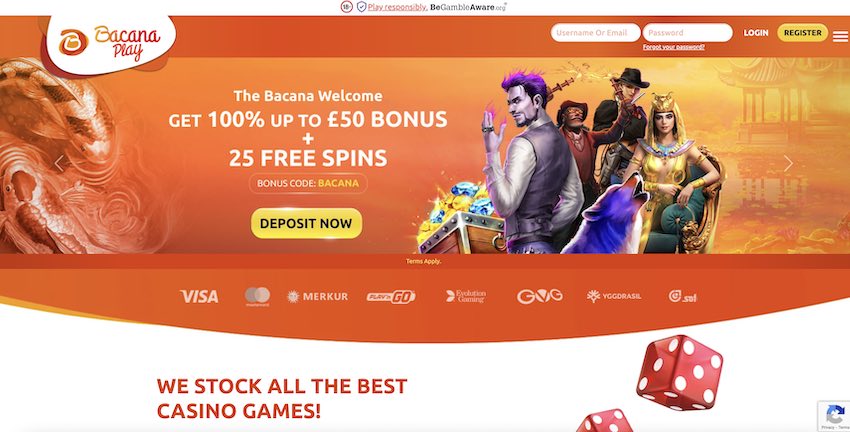
Task: Open the Play responsibly link
Action: tap(397, 8)
